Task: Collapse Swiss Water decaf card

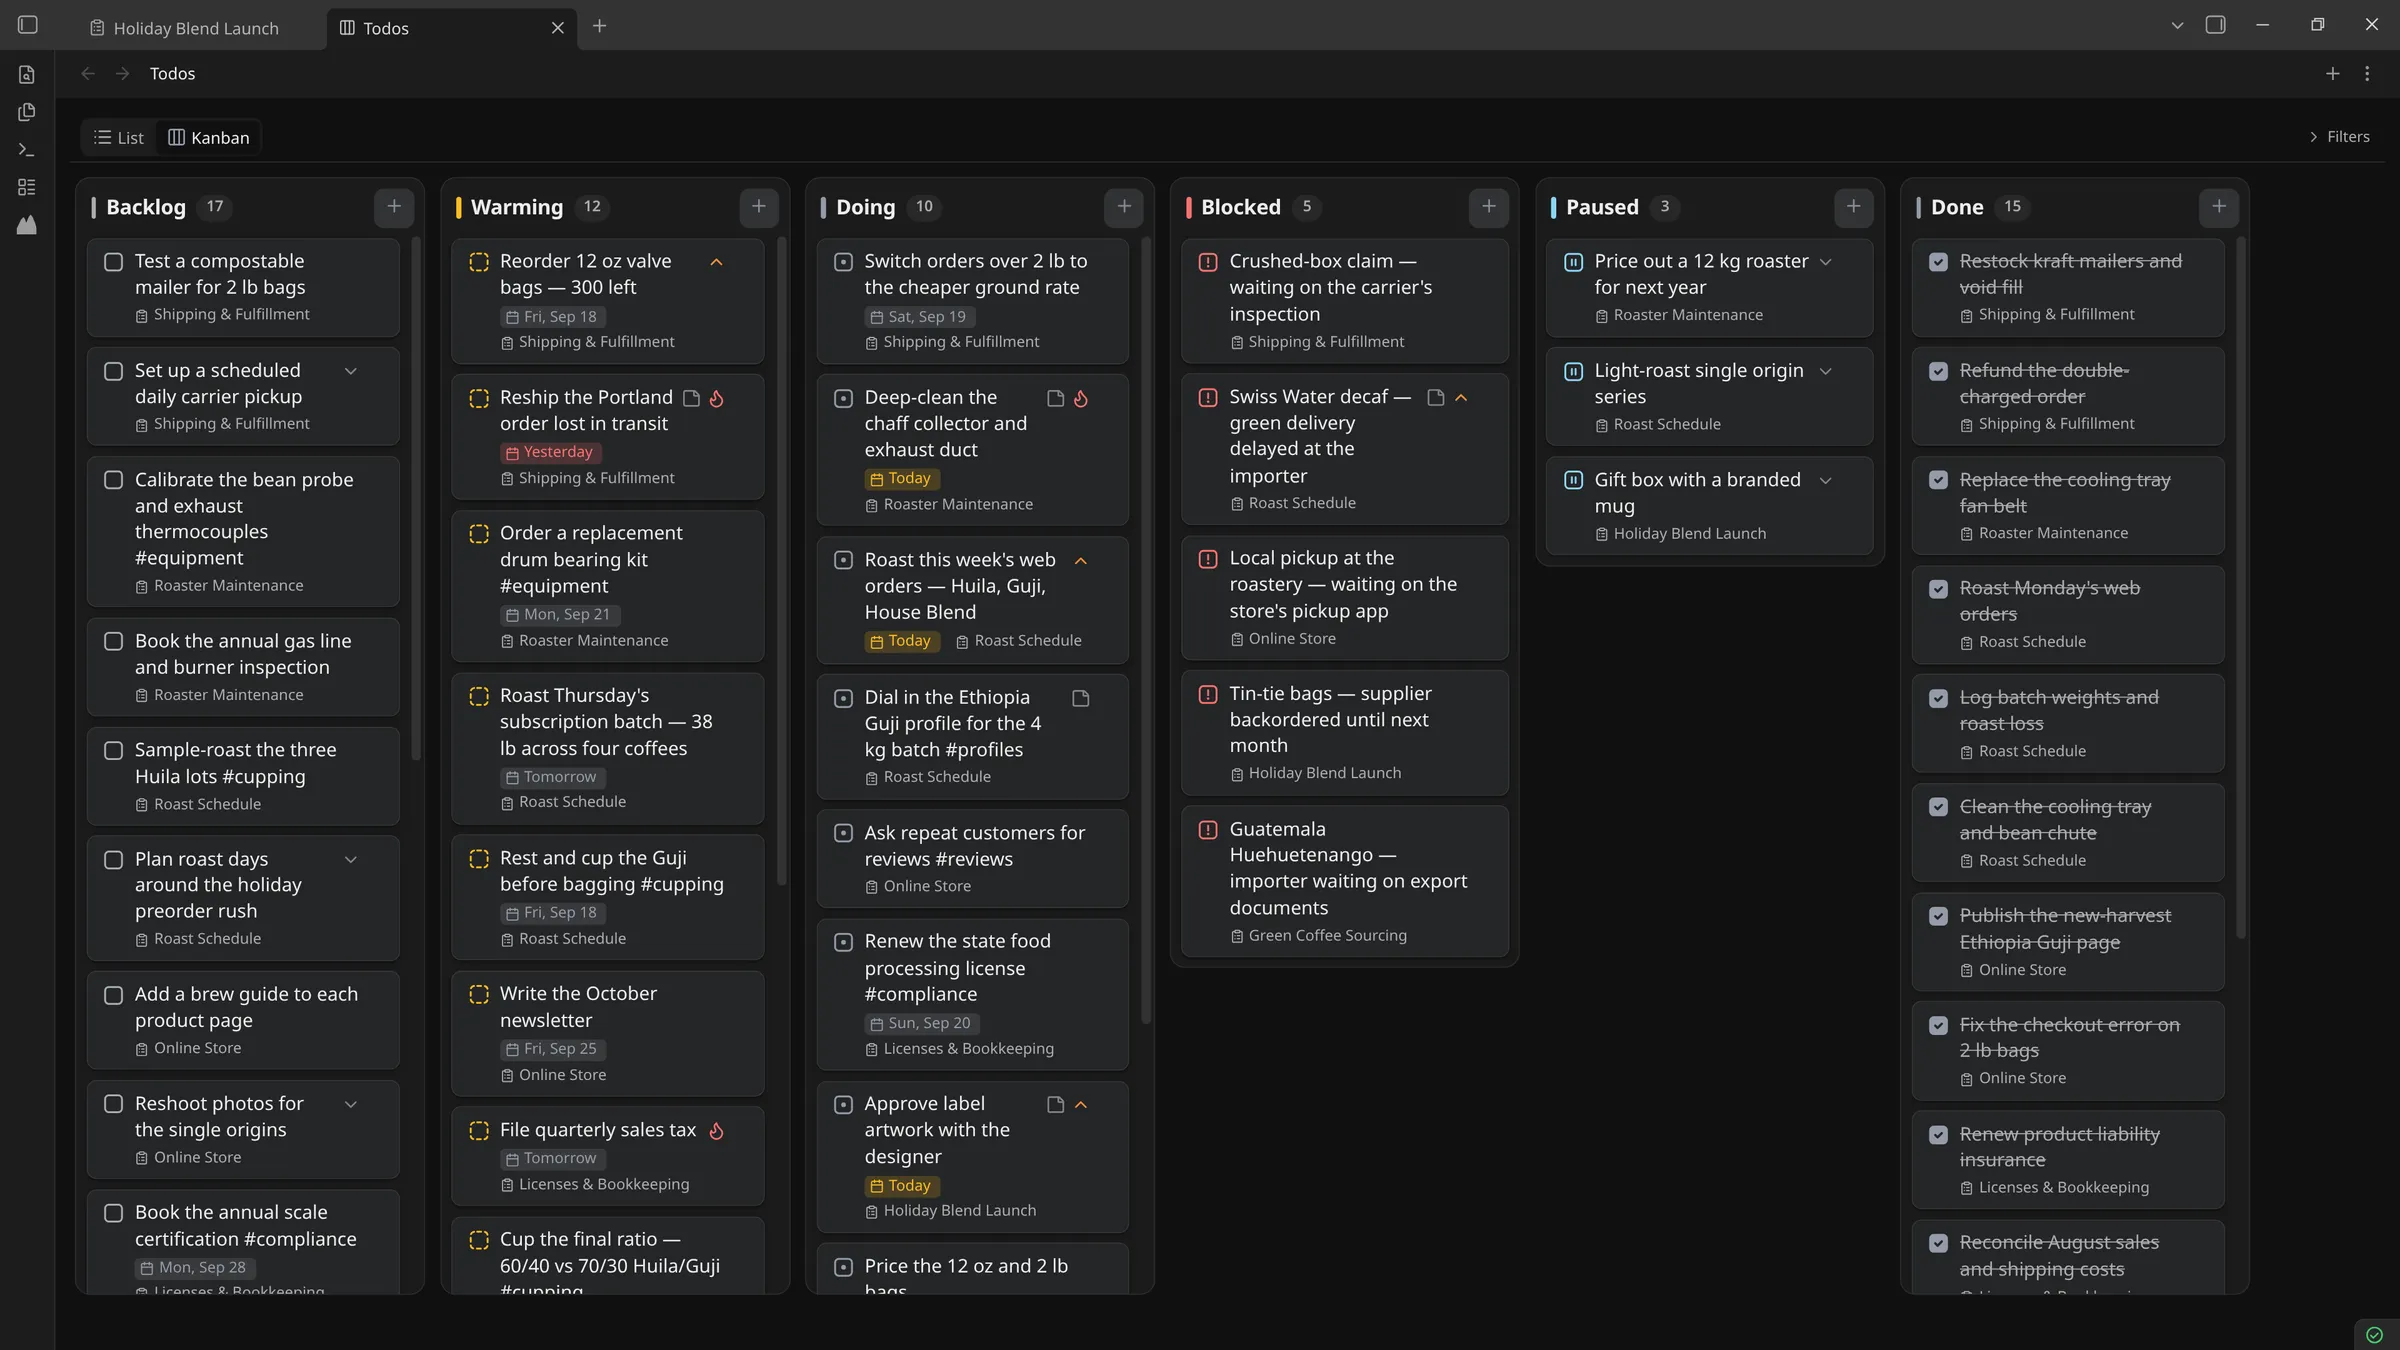Action: click(x=1461, y=398)
